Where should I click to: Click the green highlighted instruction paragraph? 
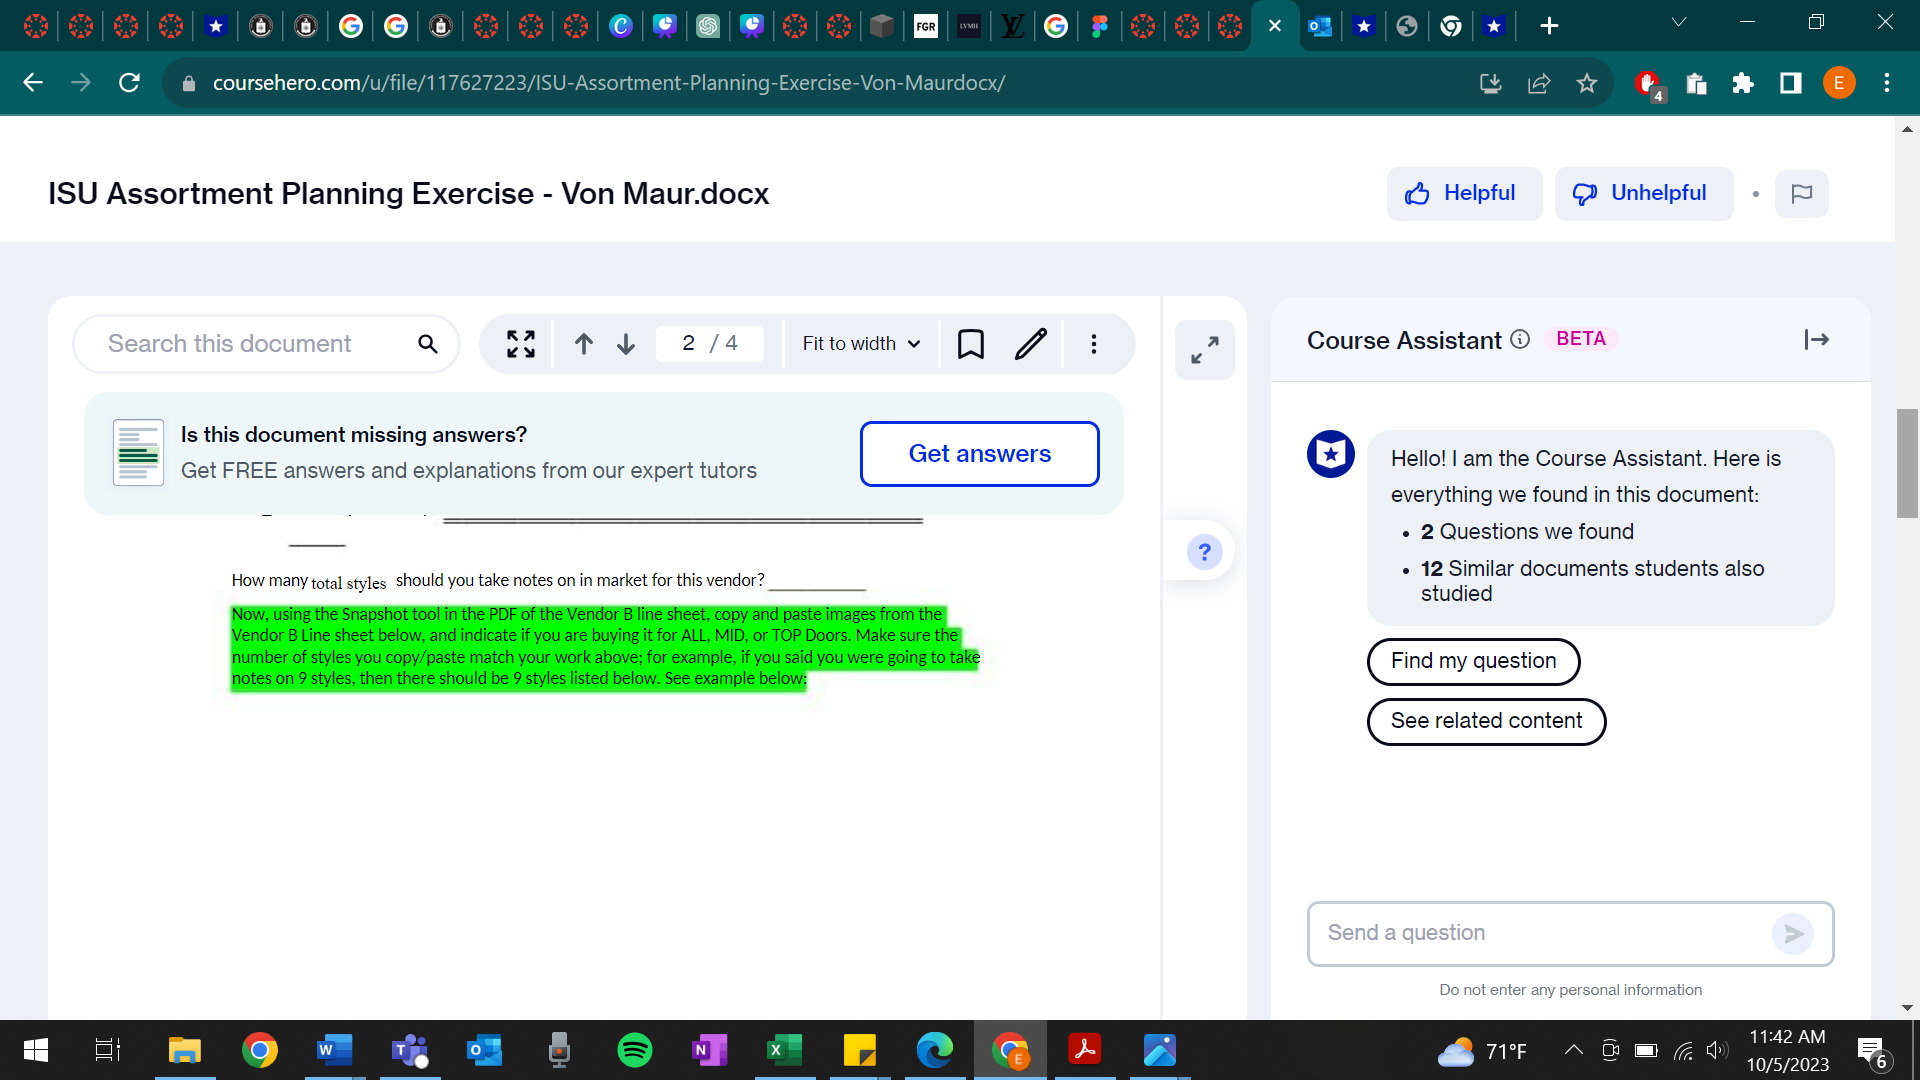coord(605,646)
